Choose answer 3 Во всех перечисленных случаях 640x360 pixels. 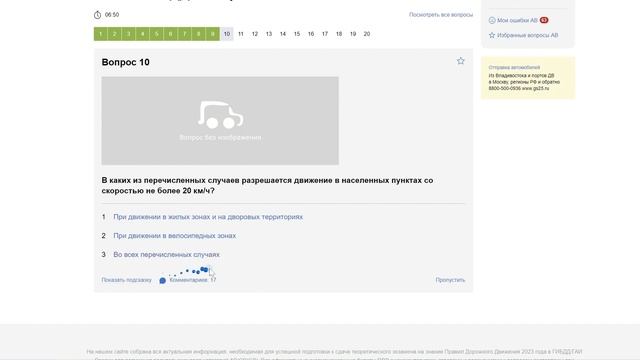tap(167, 254)
